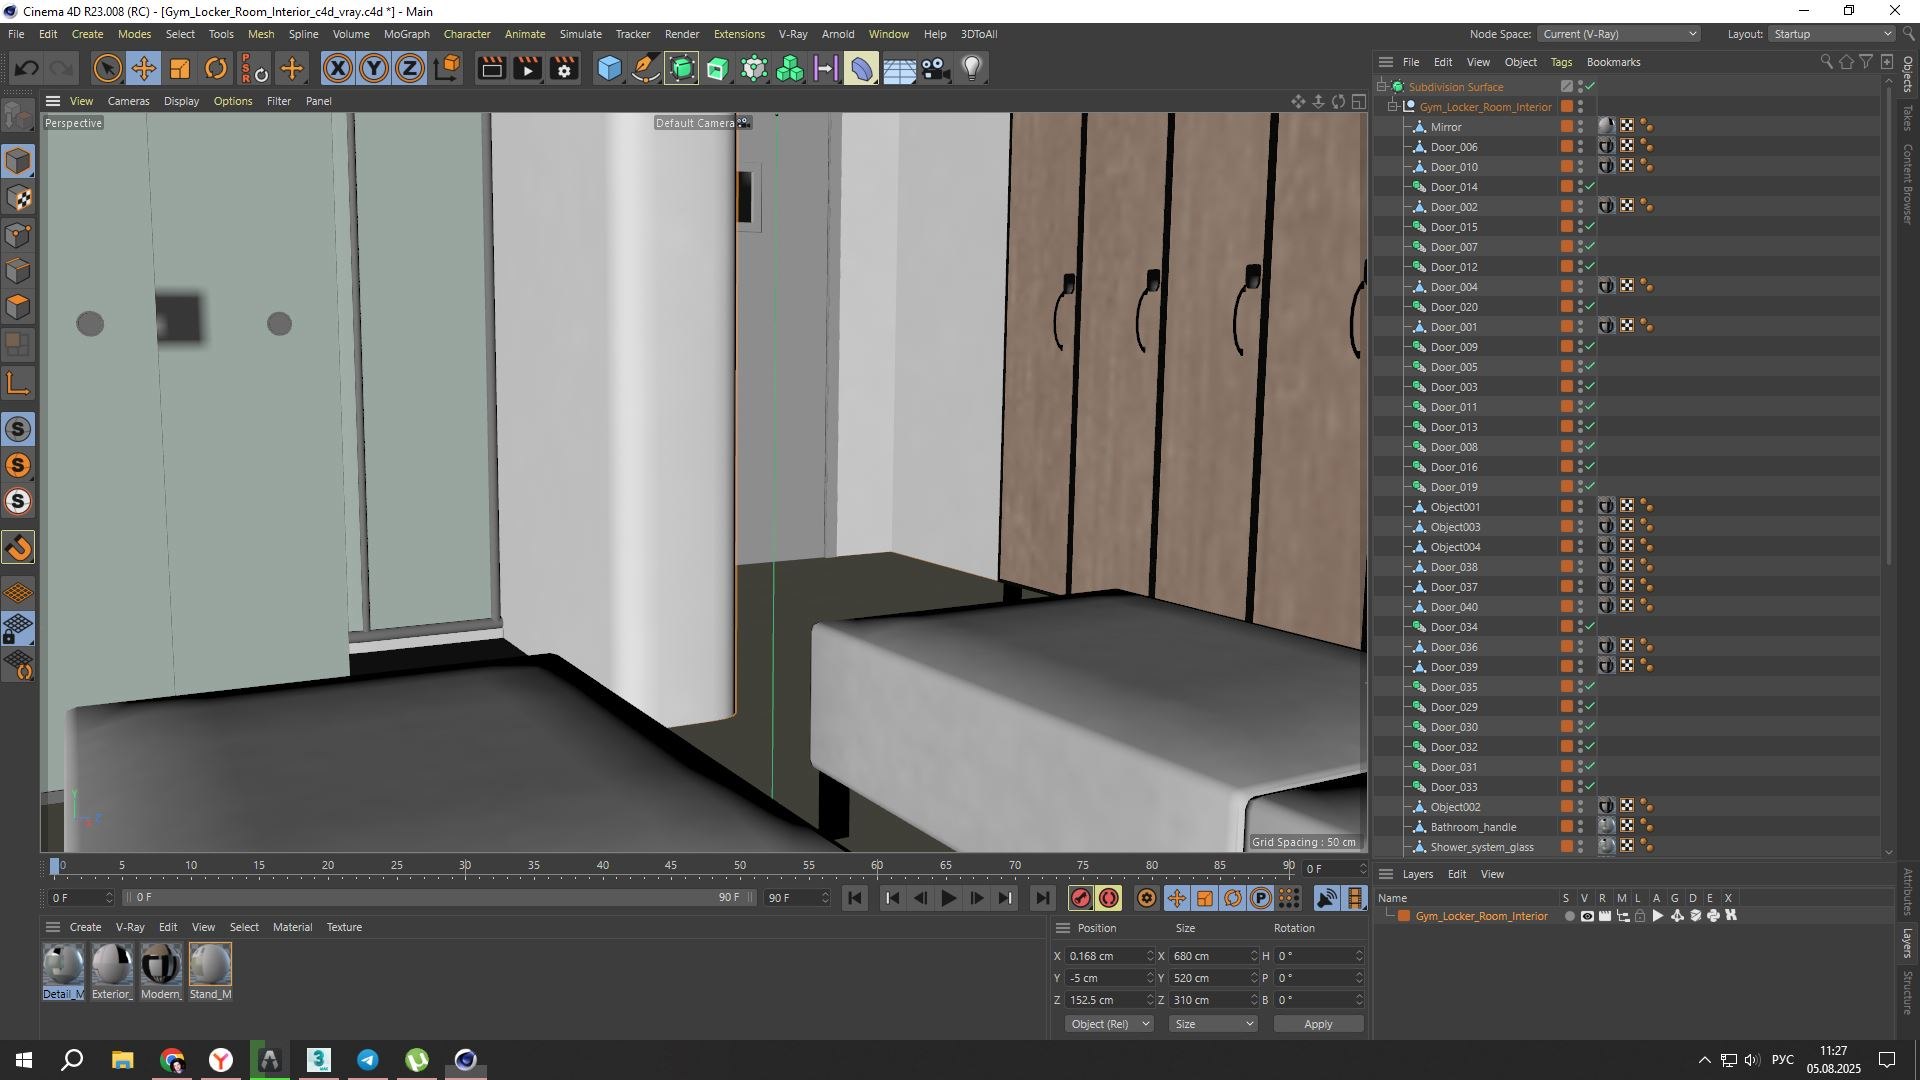Open the Layout Startup dropdown
Image resolution: width=1920 pixels, height=1080 pixels.
pyautogui.click(x=1832, y=34)
